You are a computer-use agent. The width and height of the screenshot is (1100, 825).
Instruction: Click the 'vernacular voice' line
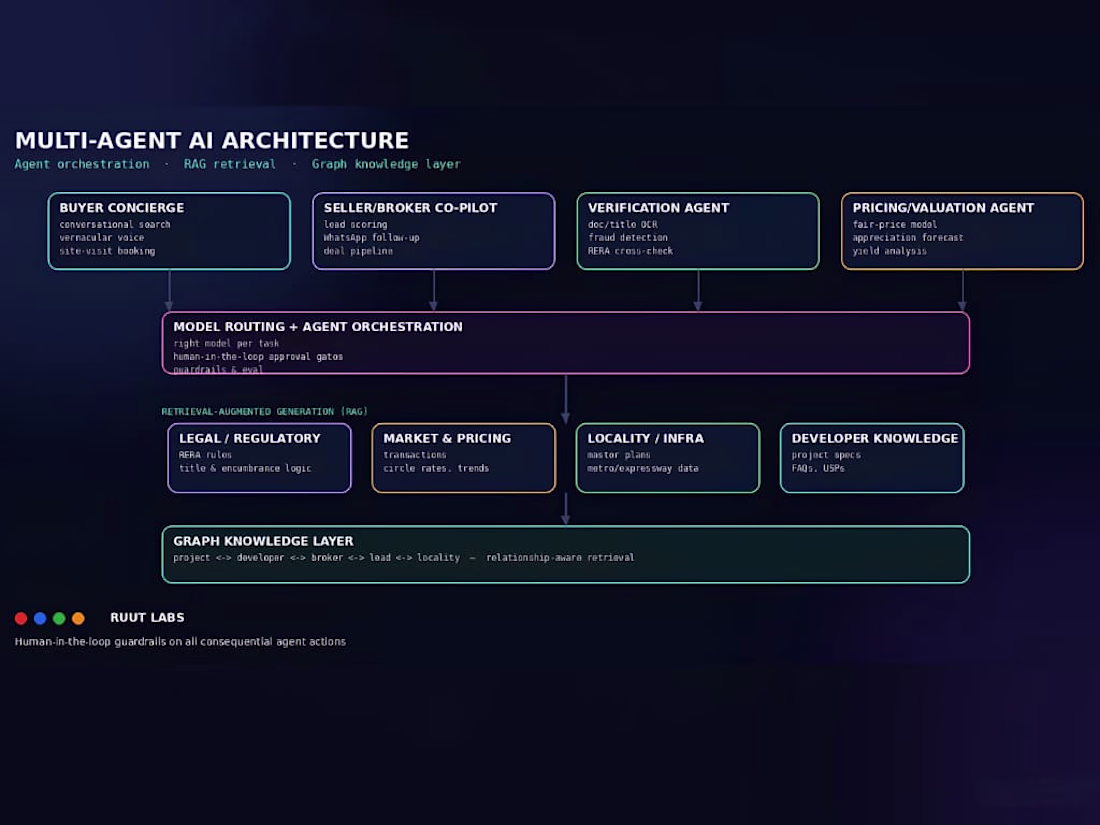(x=102, y=238)
